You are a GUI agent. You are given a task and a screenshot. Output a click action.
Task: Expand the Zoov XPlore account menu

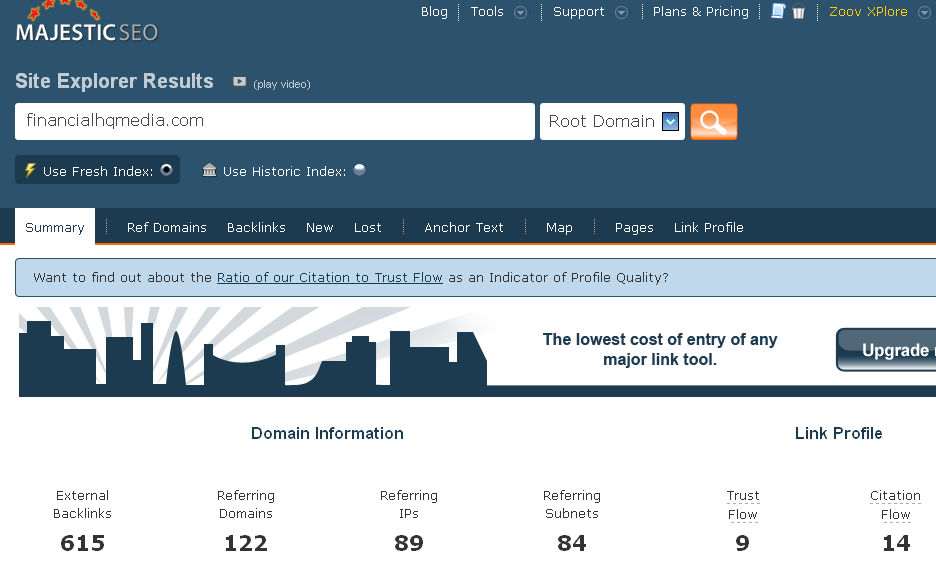pos(925,13)
